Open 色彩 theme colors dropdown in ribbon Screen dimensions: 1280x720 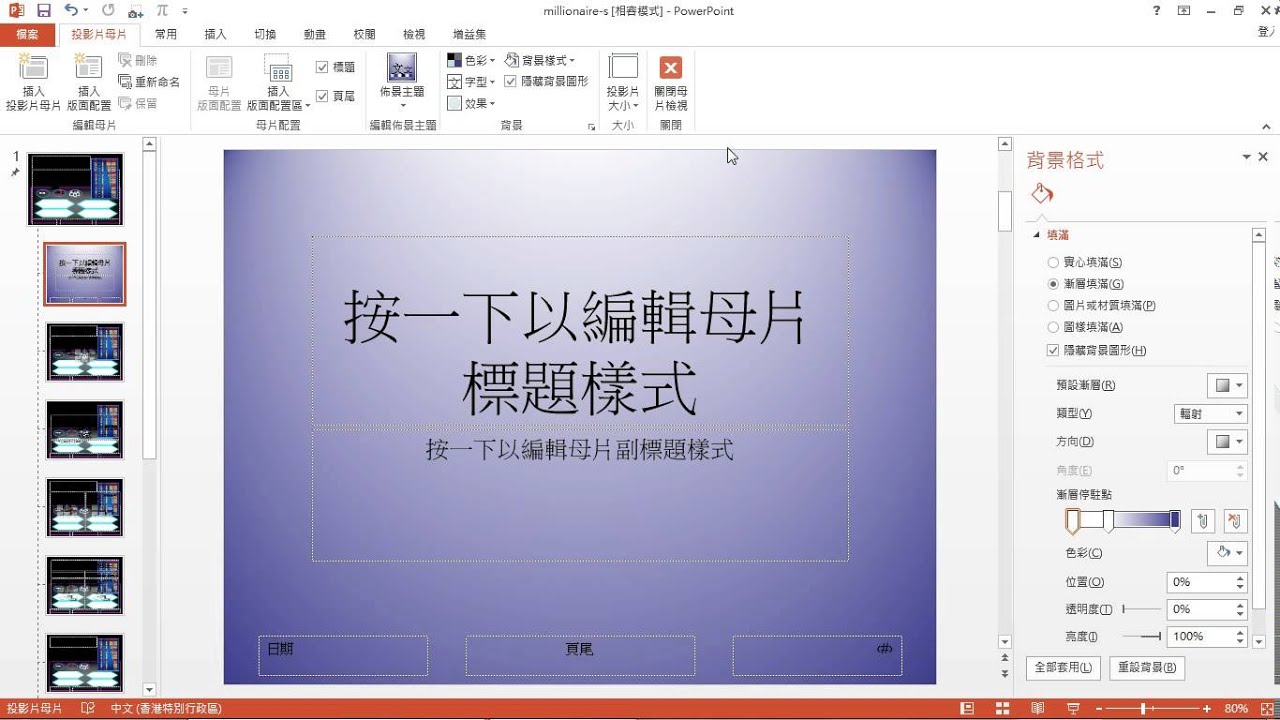pos(471,61)
